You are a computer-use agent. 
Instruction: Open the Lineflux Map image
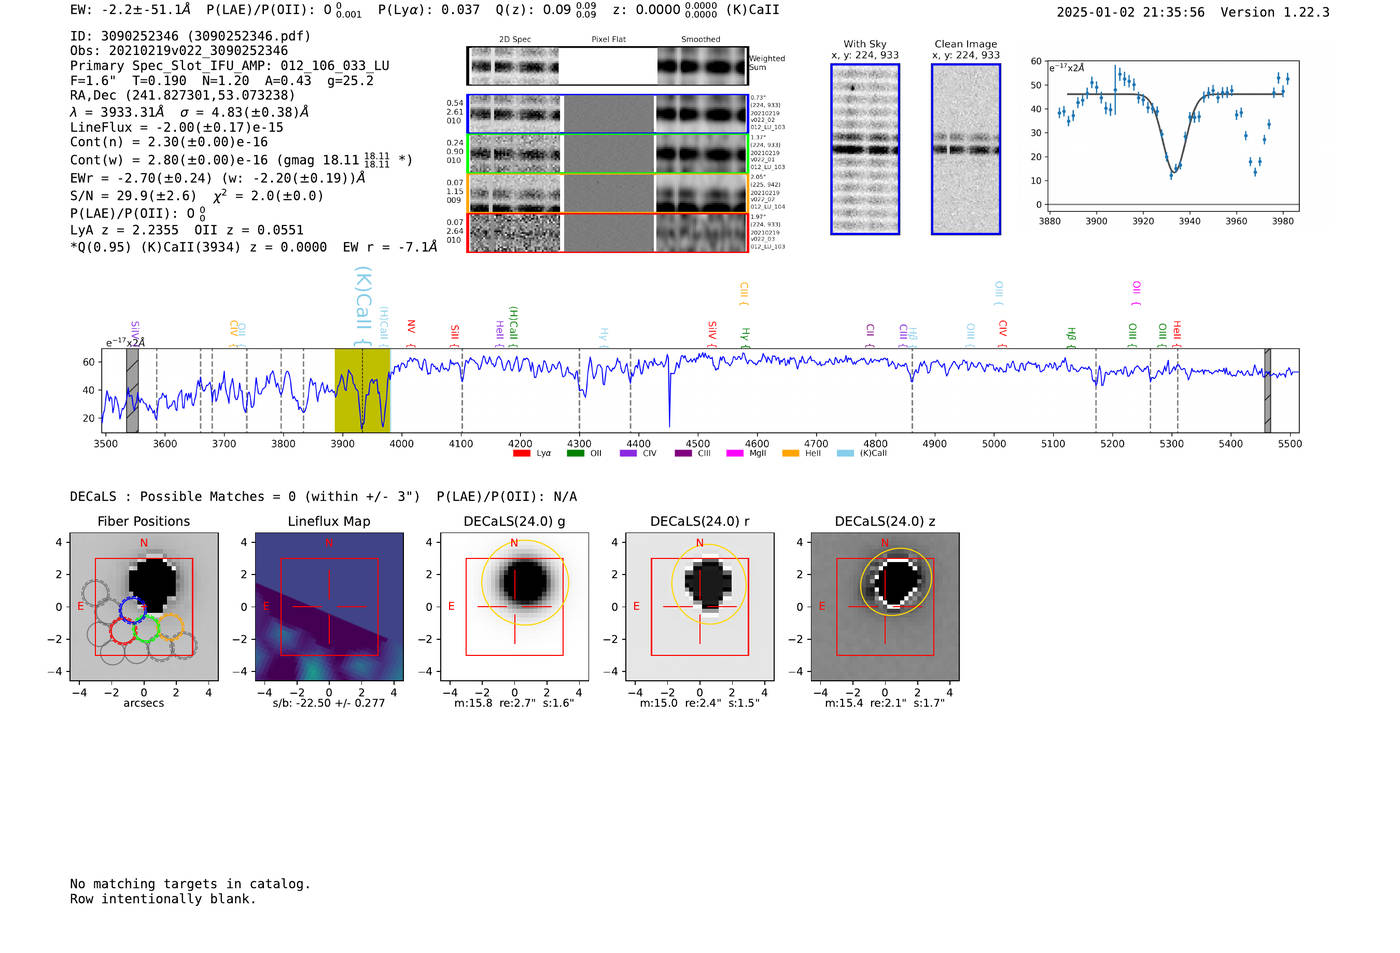click(x=329, y=608)
